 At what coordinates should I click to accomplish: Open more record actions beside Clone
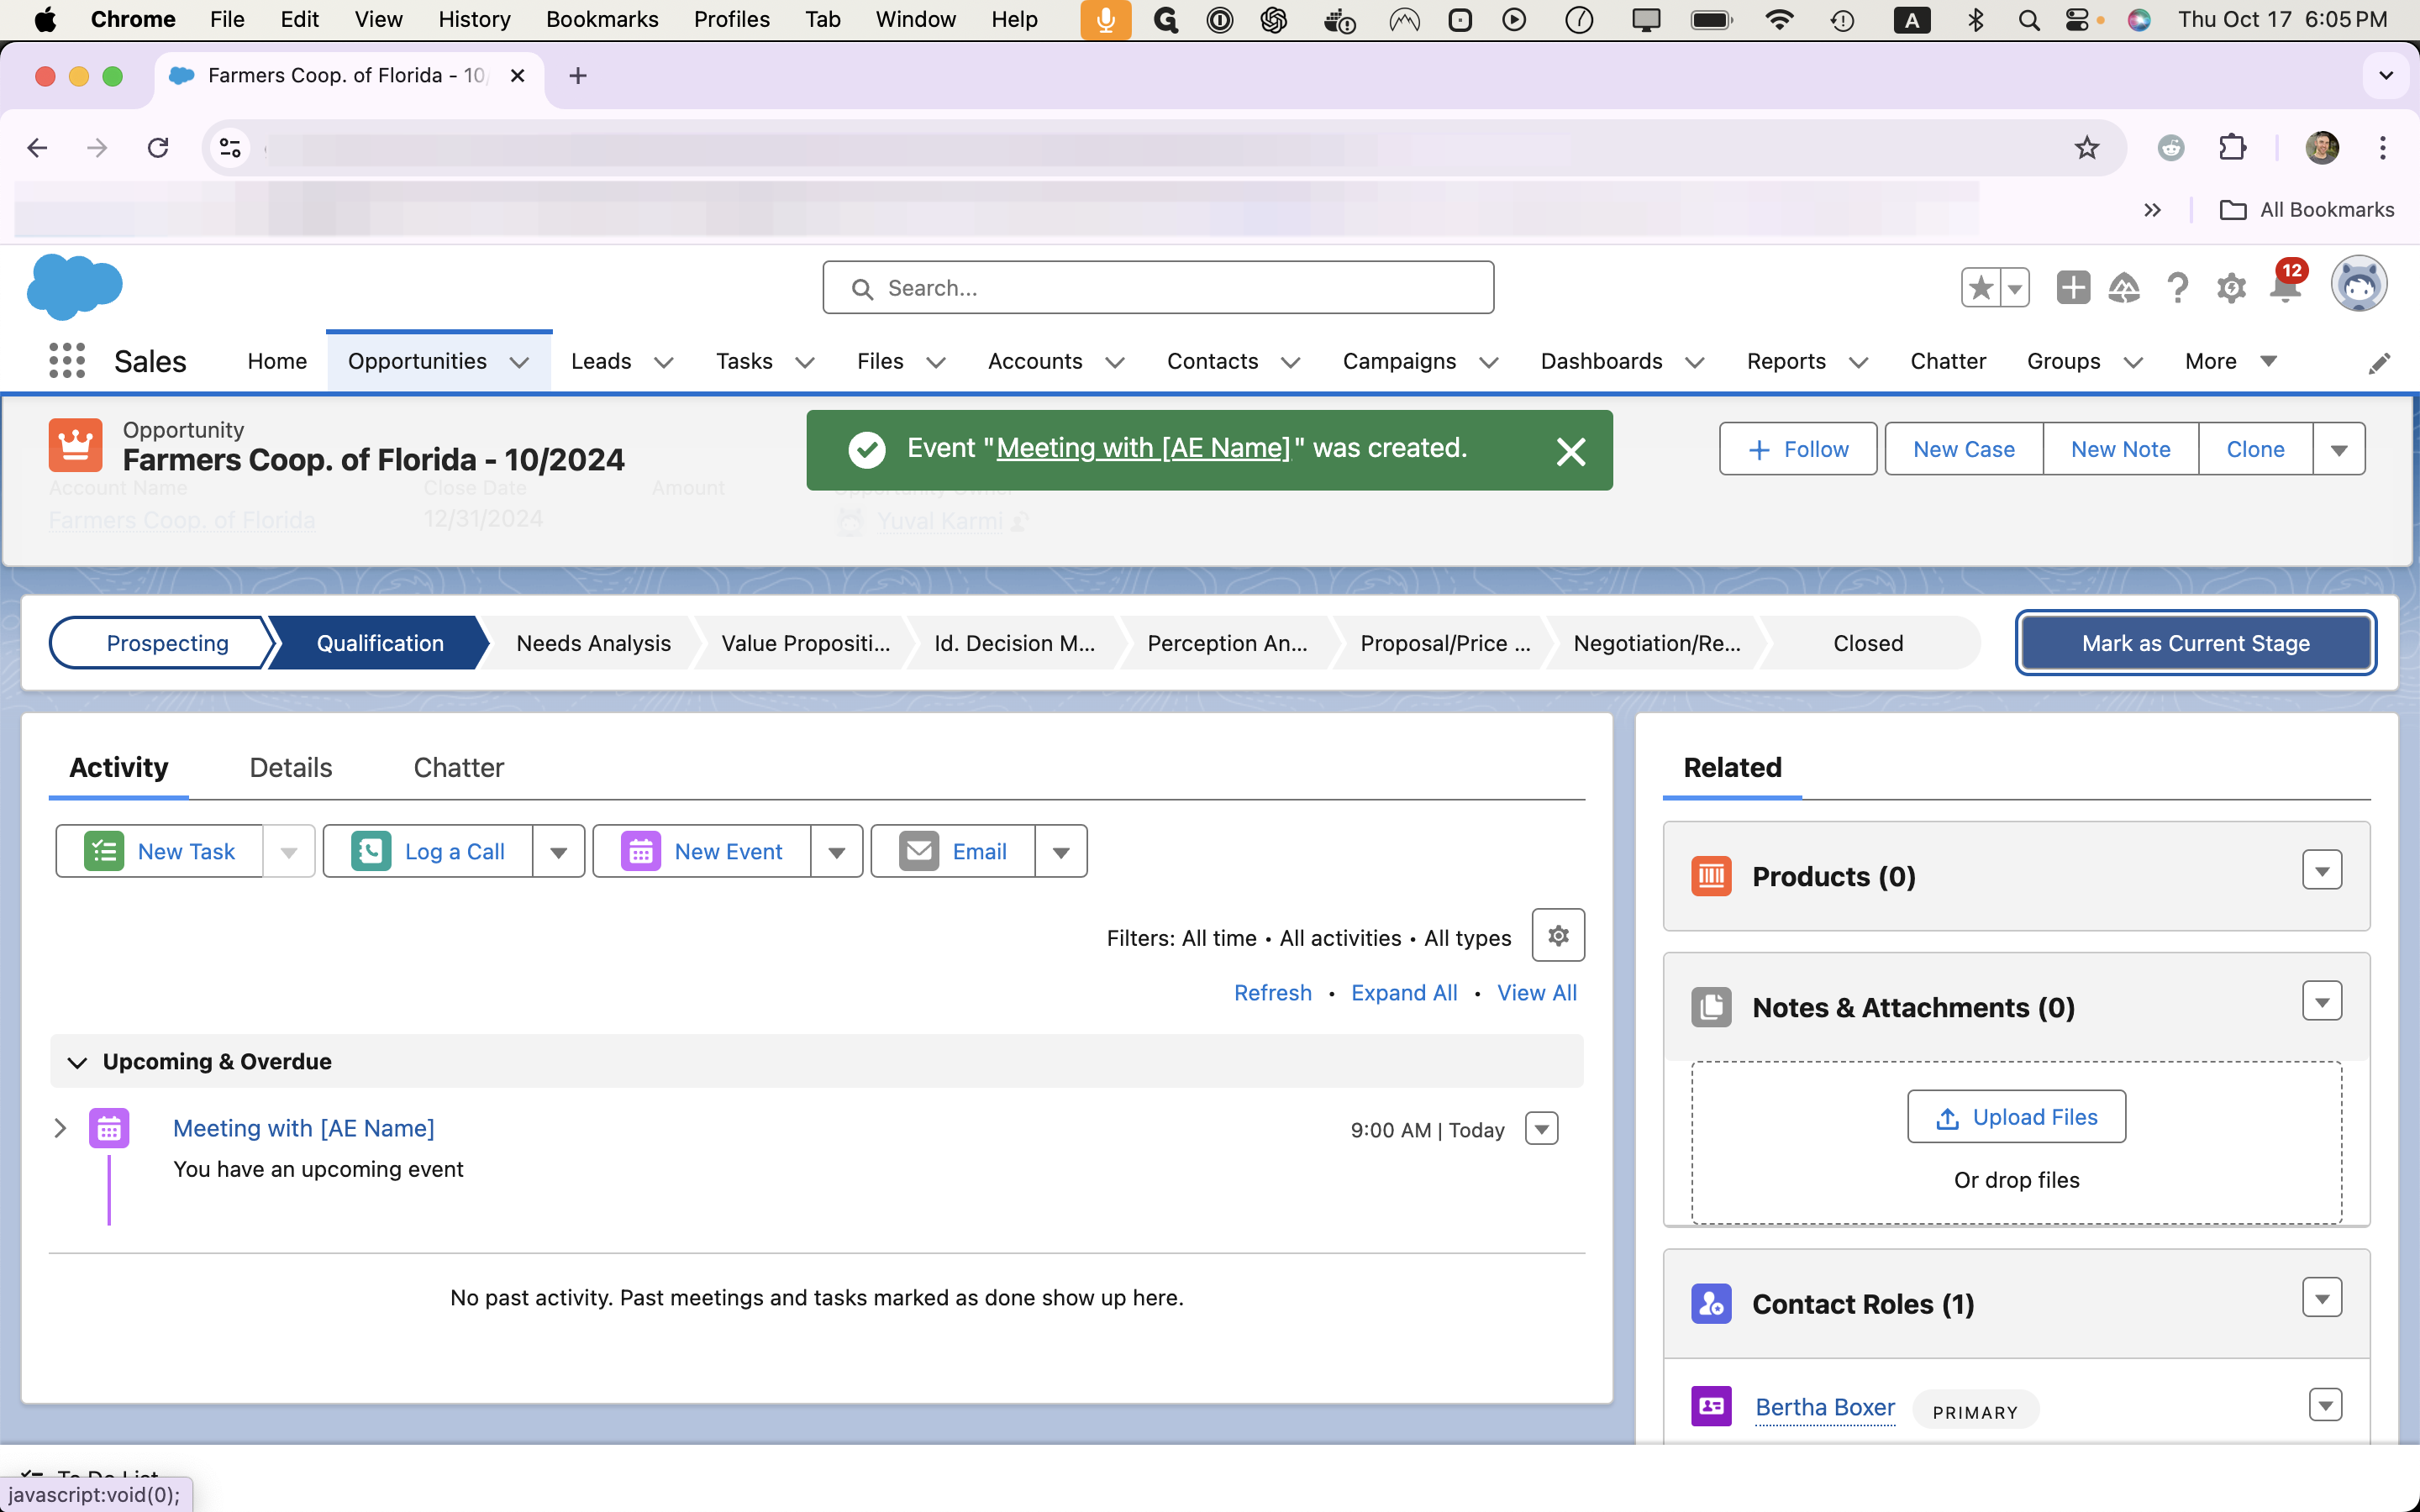[x=2339, y=449]
